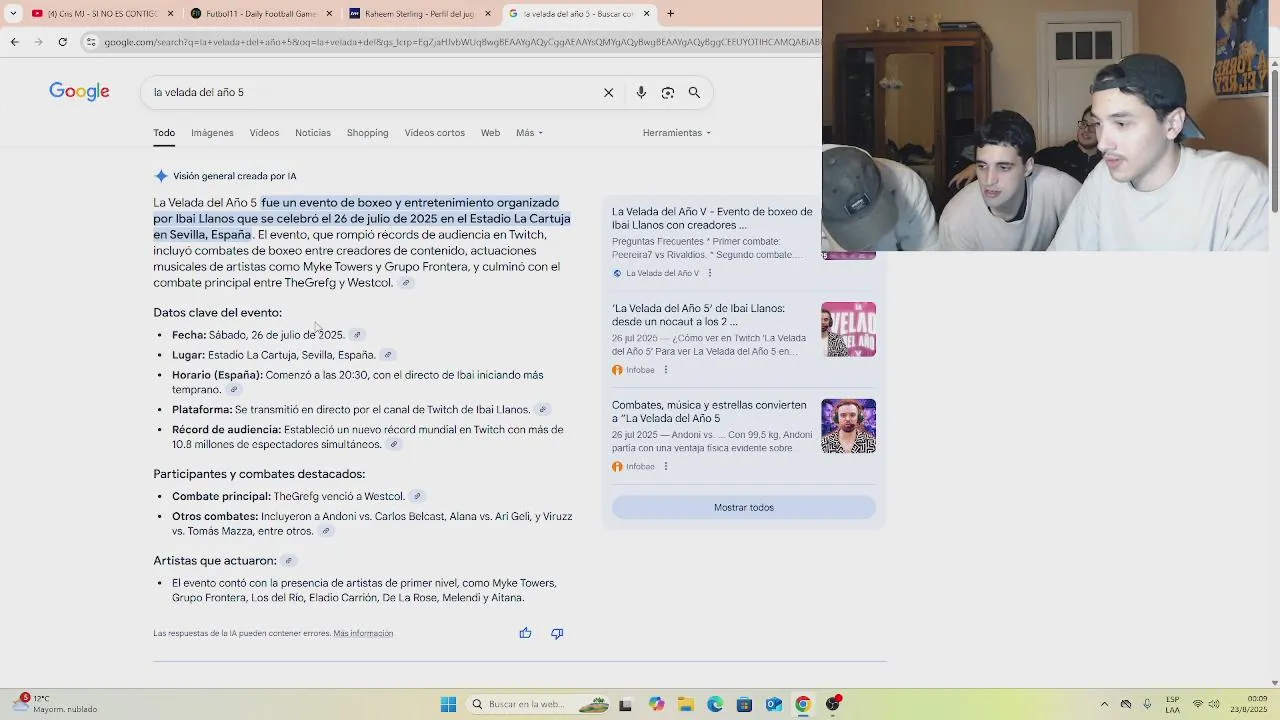The height and width of the screenshot is (720, 1280).
Task: Open site information icon in address bar
Action: coord(91,42)
